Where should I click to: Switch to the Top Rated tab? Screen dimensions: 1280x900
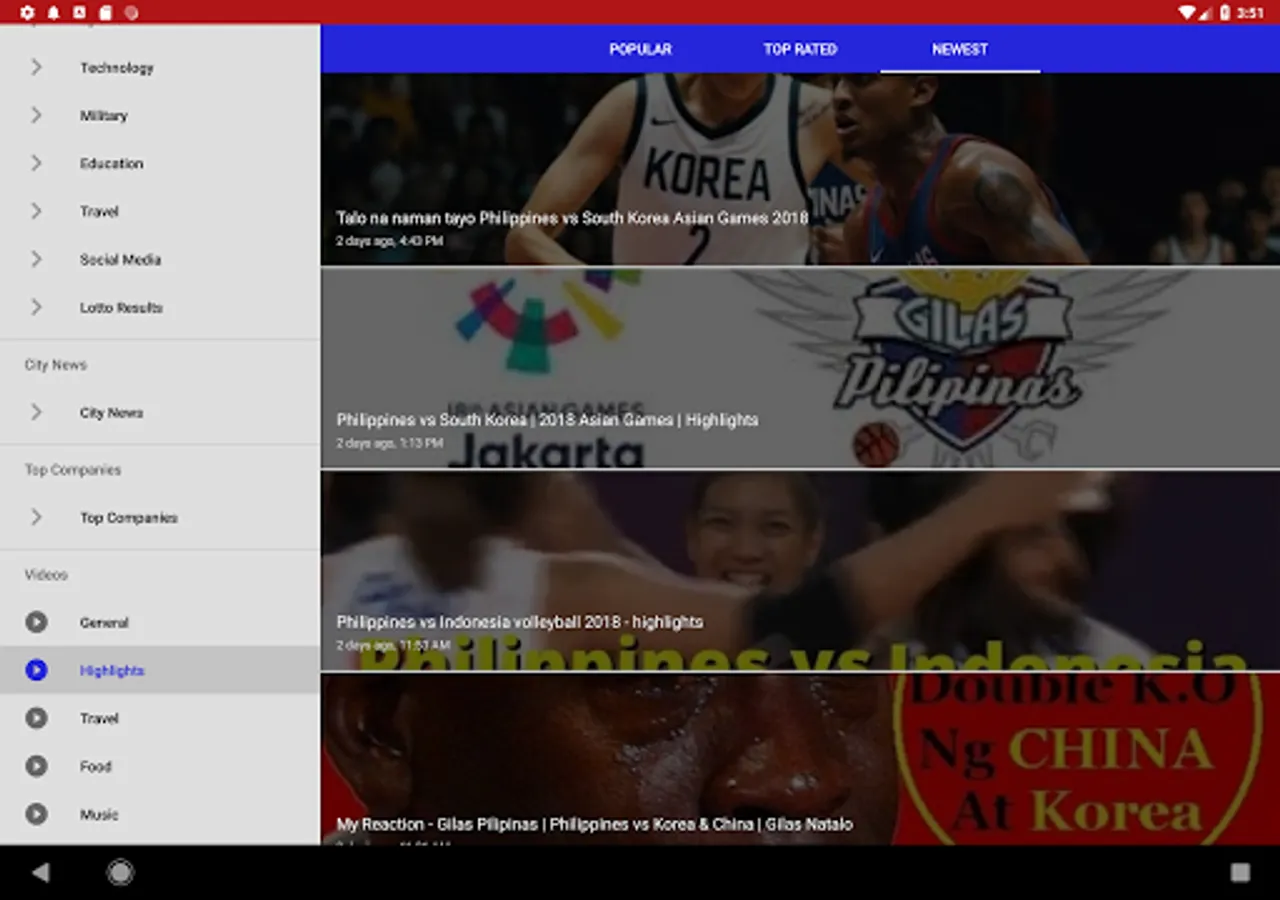800,49
